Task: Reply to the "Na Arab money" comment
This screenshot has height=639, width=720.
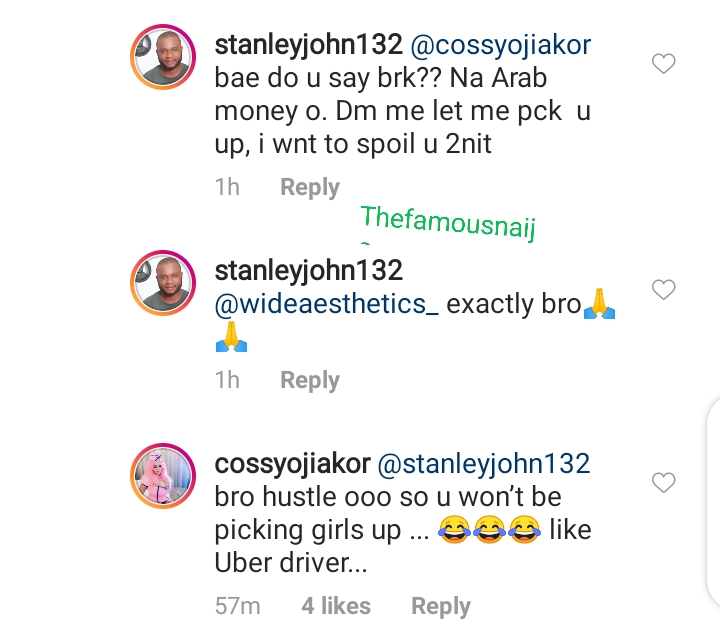Action: coord(309,187)
